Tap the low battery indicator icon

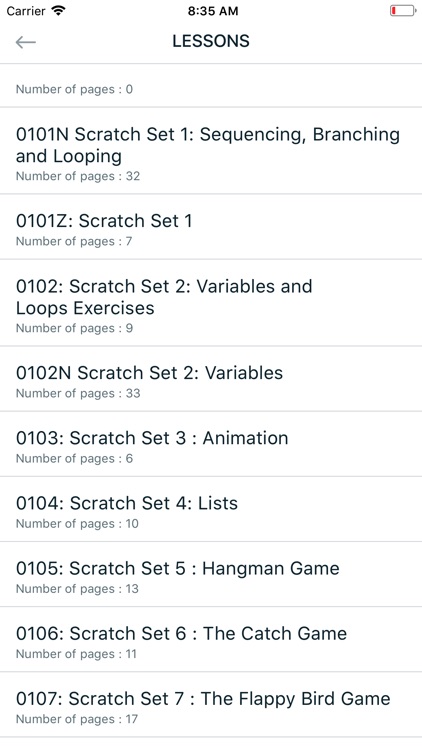point(403,11)
